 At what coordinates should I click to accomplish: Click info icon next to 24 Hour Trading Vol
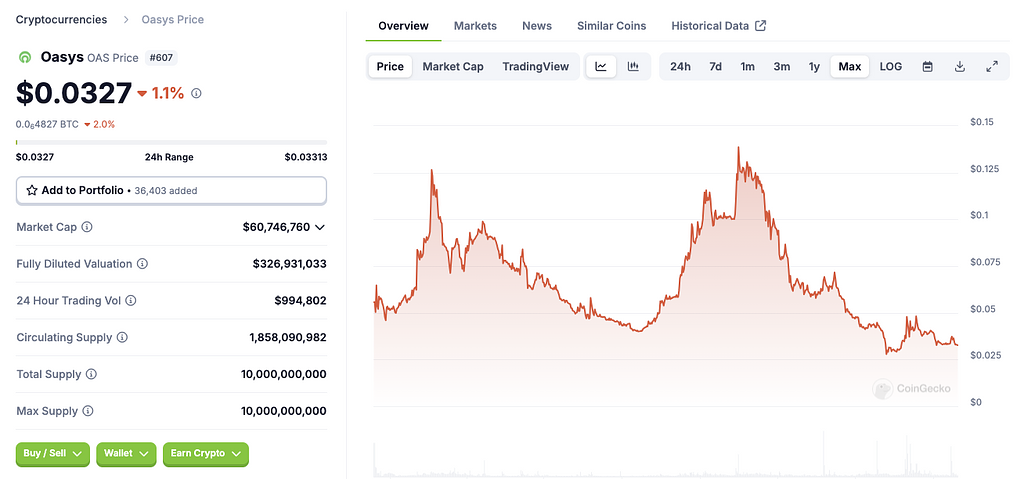[x=131, y=301]
